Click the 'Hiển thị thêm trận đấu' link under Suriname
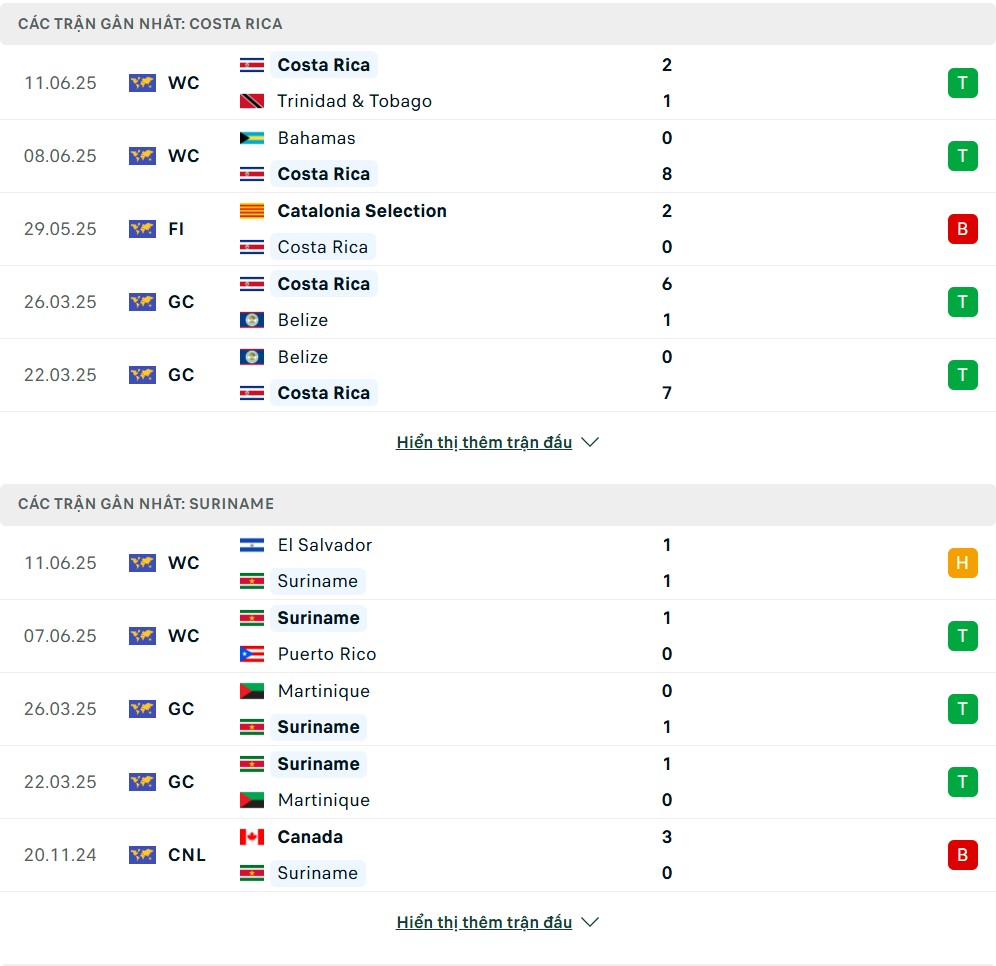The height and width of the screenshot is (966, 996). (x=484, y=922)
